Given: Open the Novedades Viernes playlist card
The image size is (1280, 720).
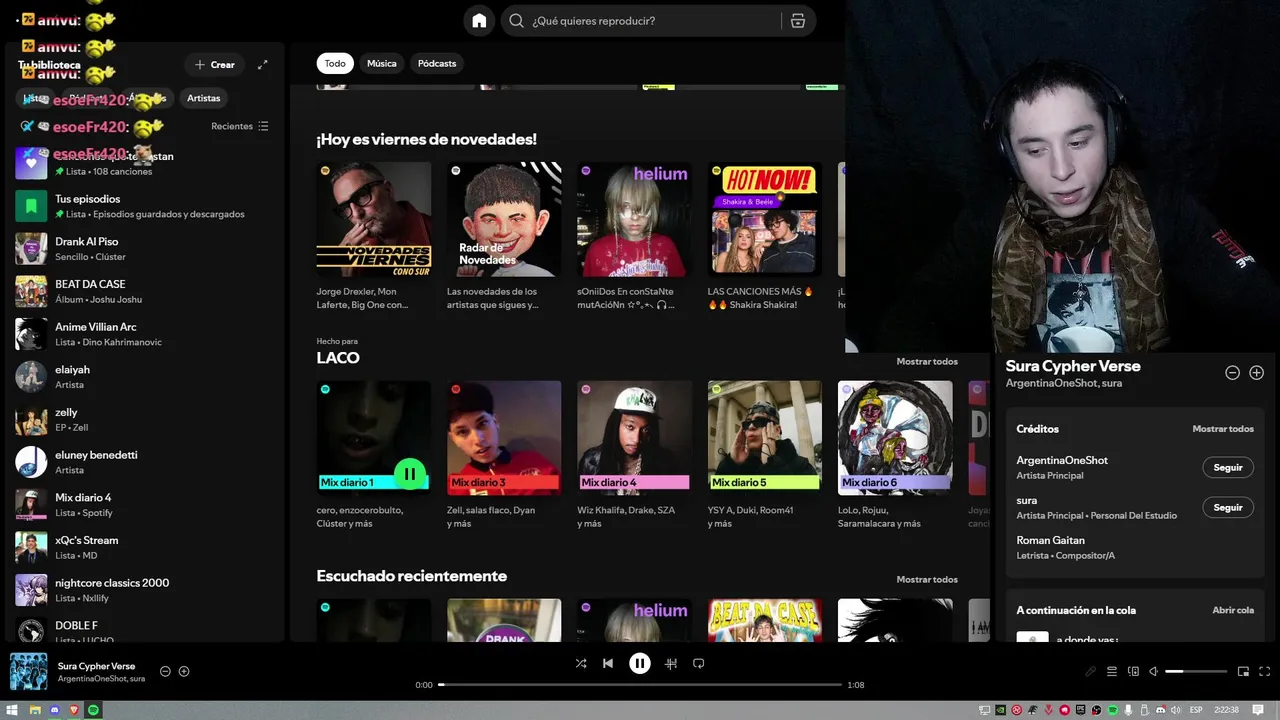Looking at the screenshot, I should point(374,236).
